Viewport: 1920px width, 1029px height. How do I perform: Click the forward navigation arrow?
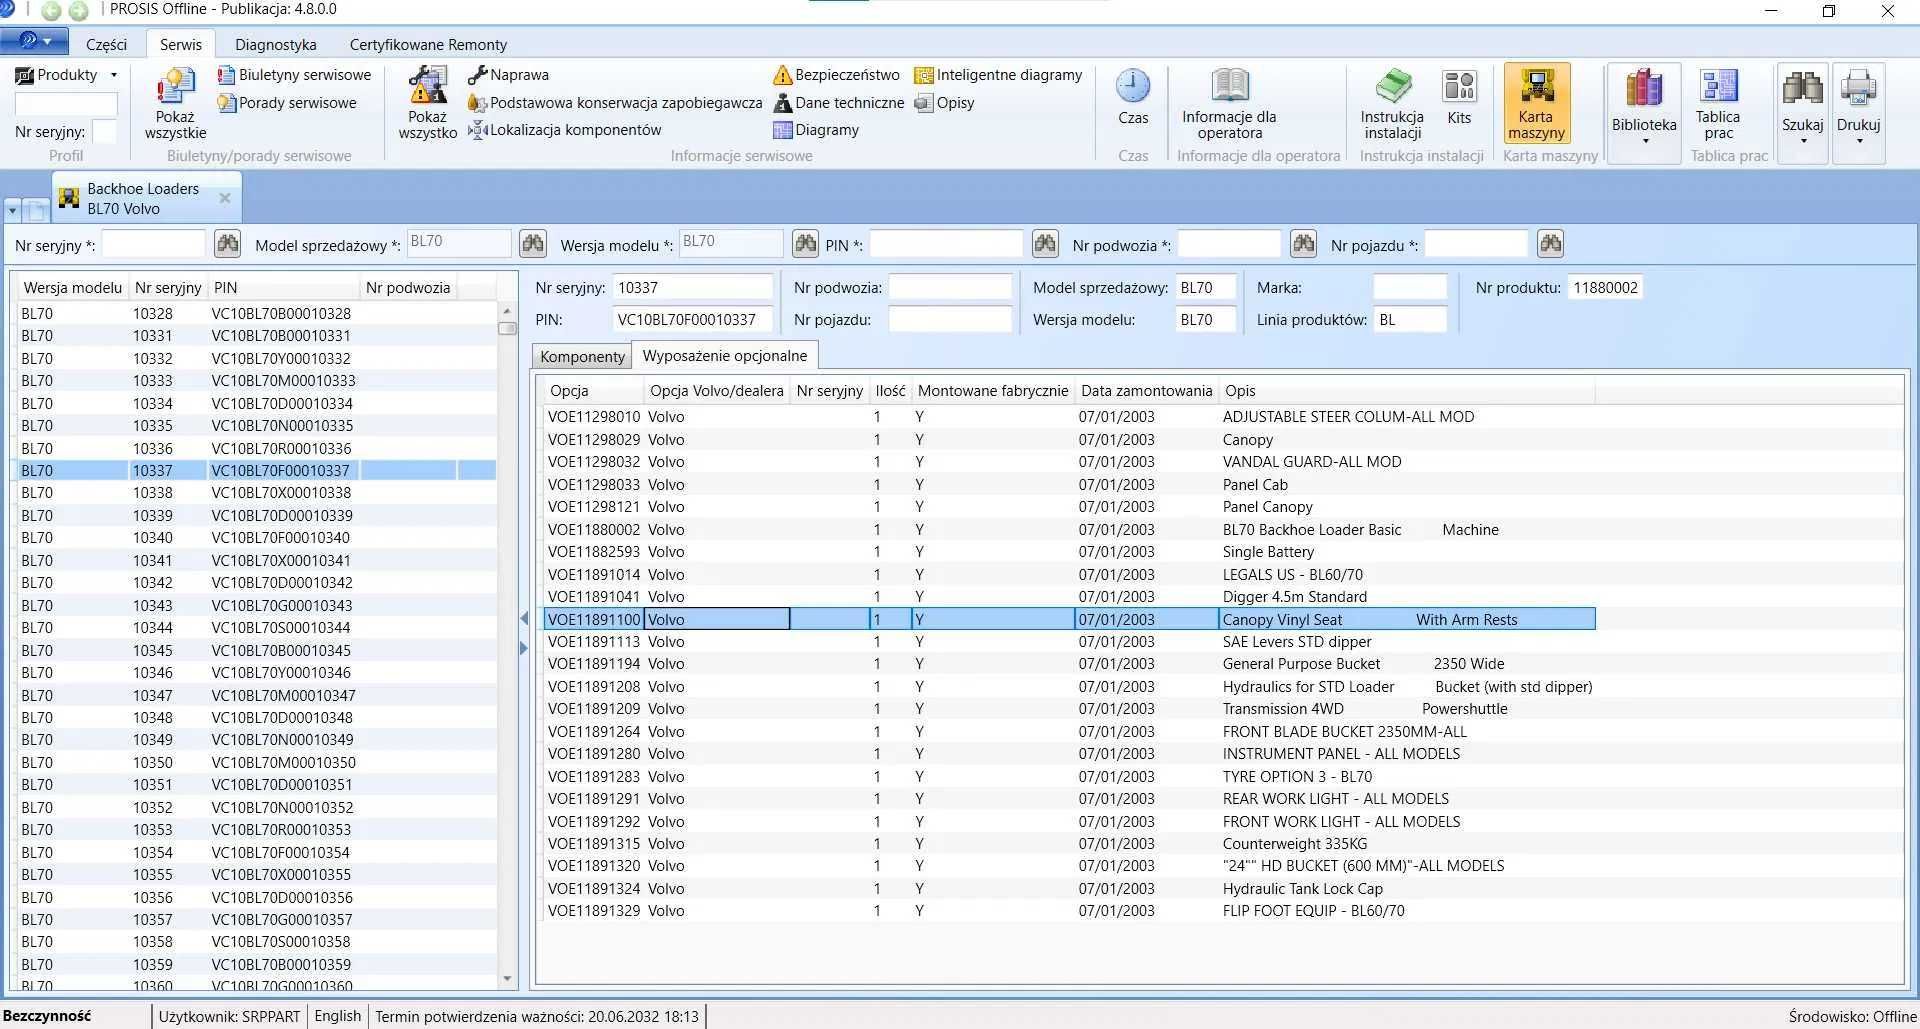[79, 10]
